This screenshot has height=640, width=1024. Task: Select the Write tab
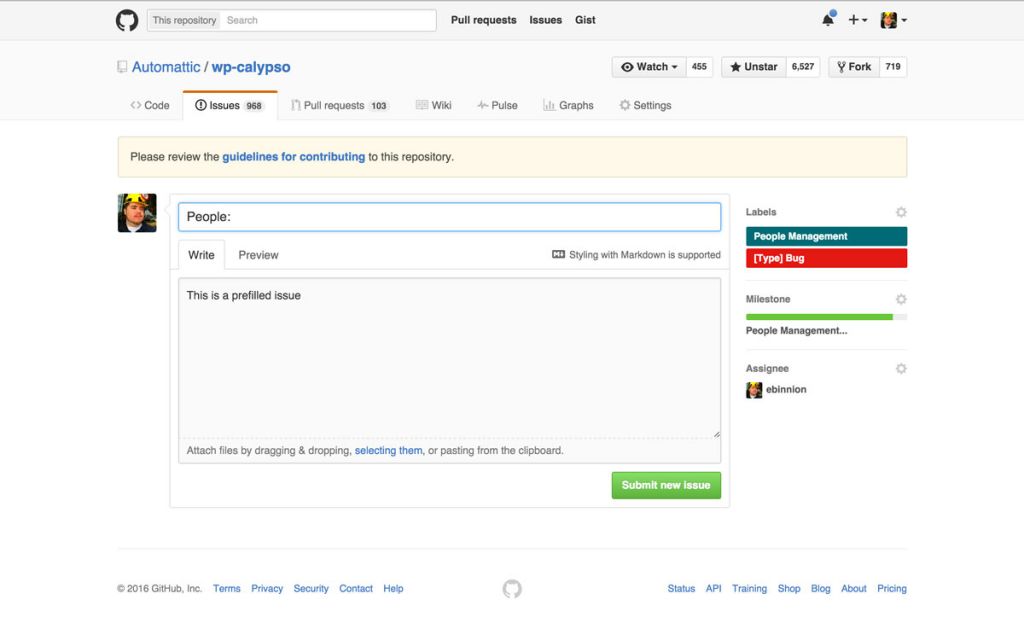pyautogui.click(x=201, y=255)
